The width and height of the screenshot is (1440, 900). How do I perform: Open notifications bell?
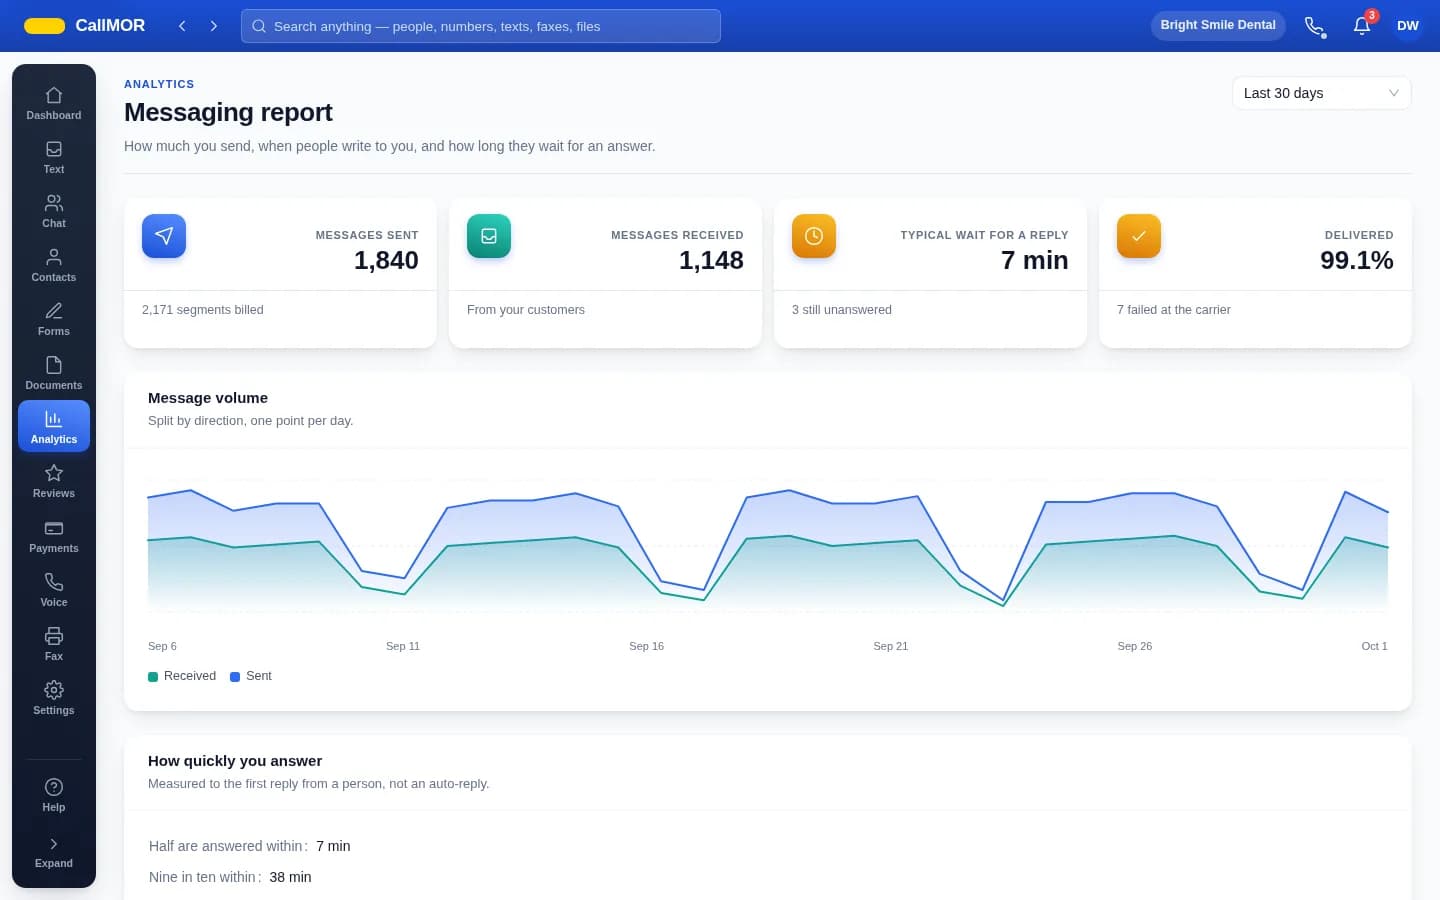[x=1362, y=26]
